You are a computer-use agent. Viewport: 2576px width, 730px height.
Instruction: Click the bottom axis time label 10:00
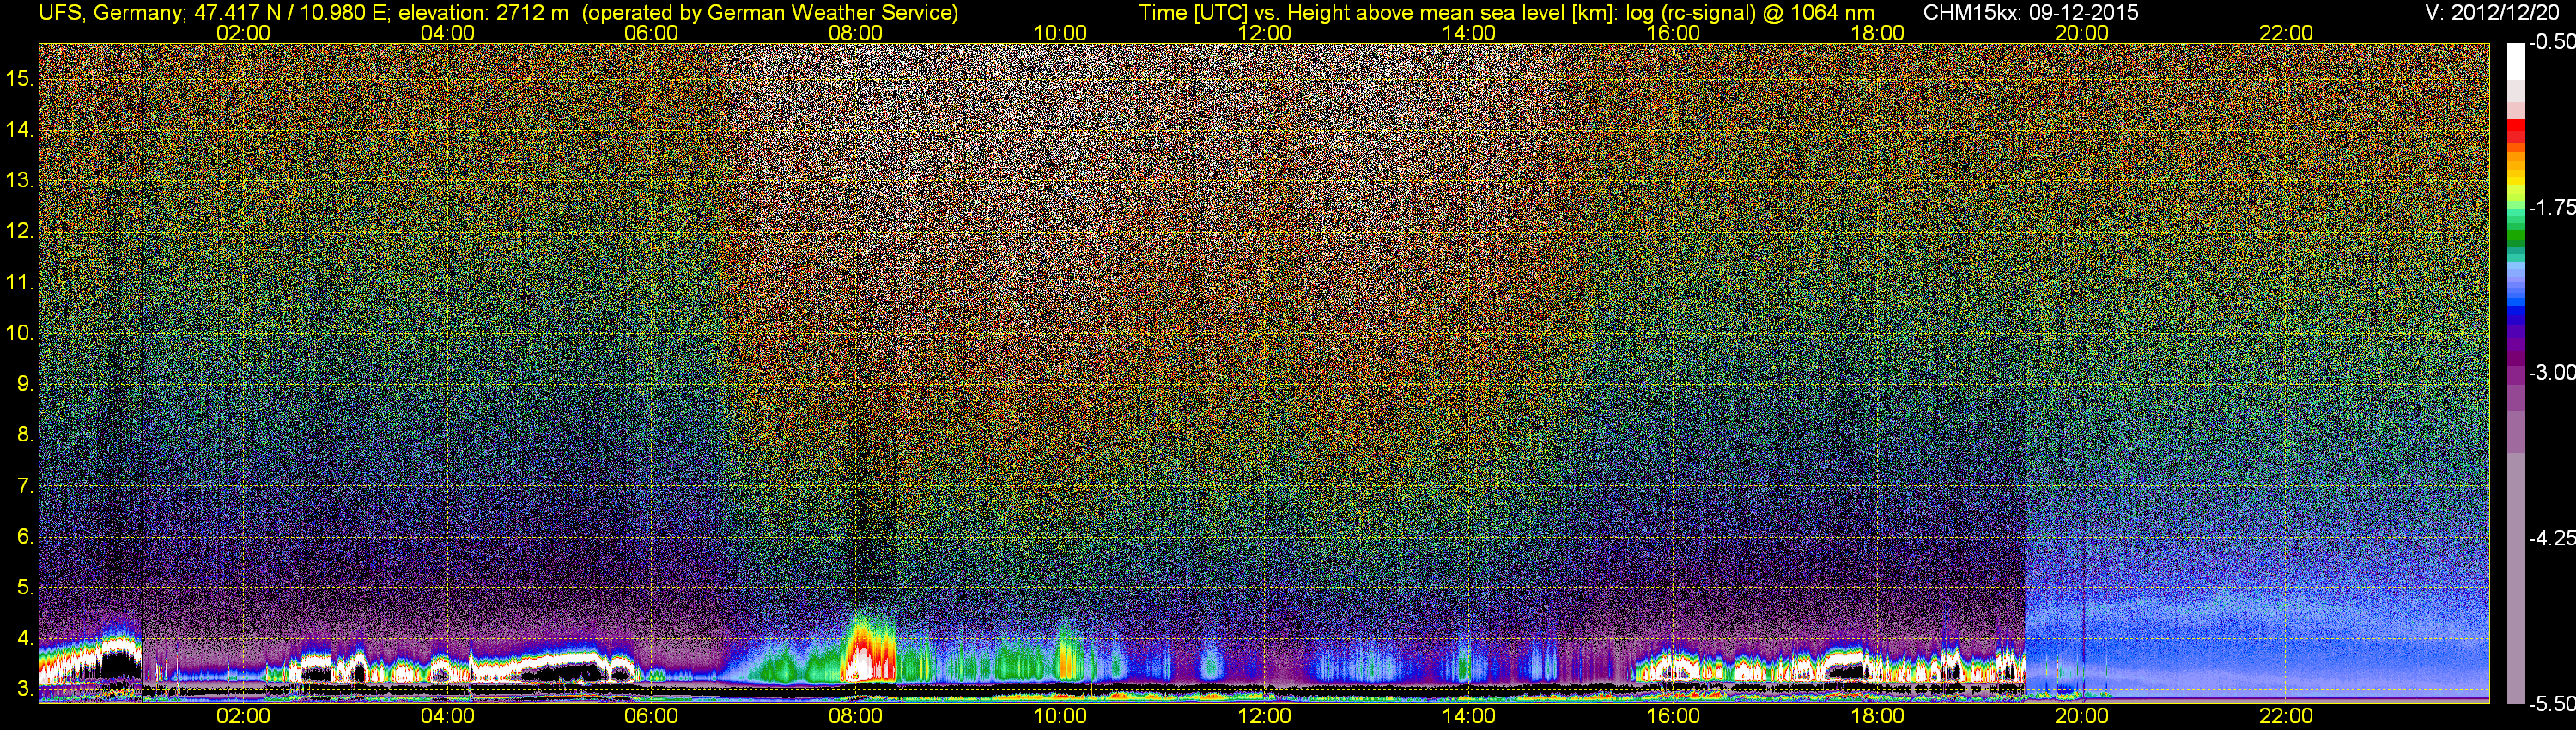coord(1060,716)
